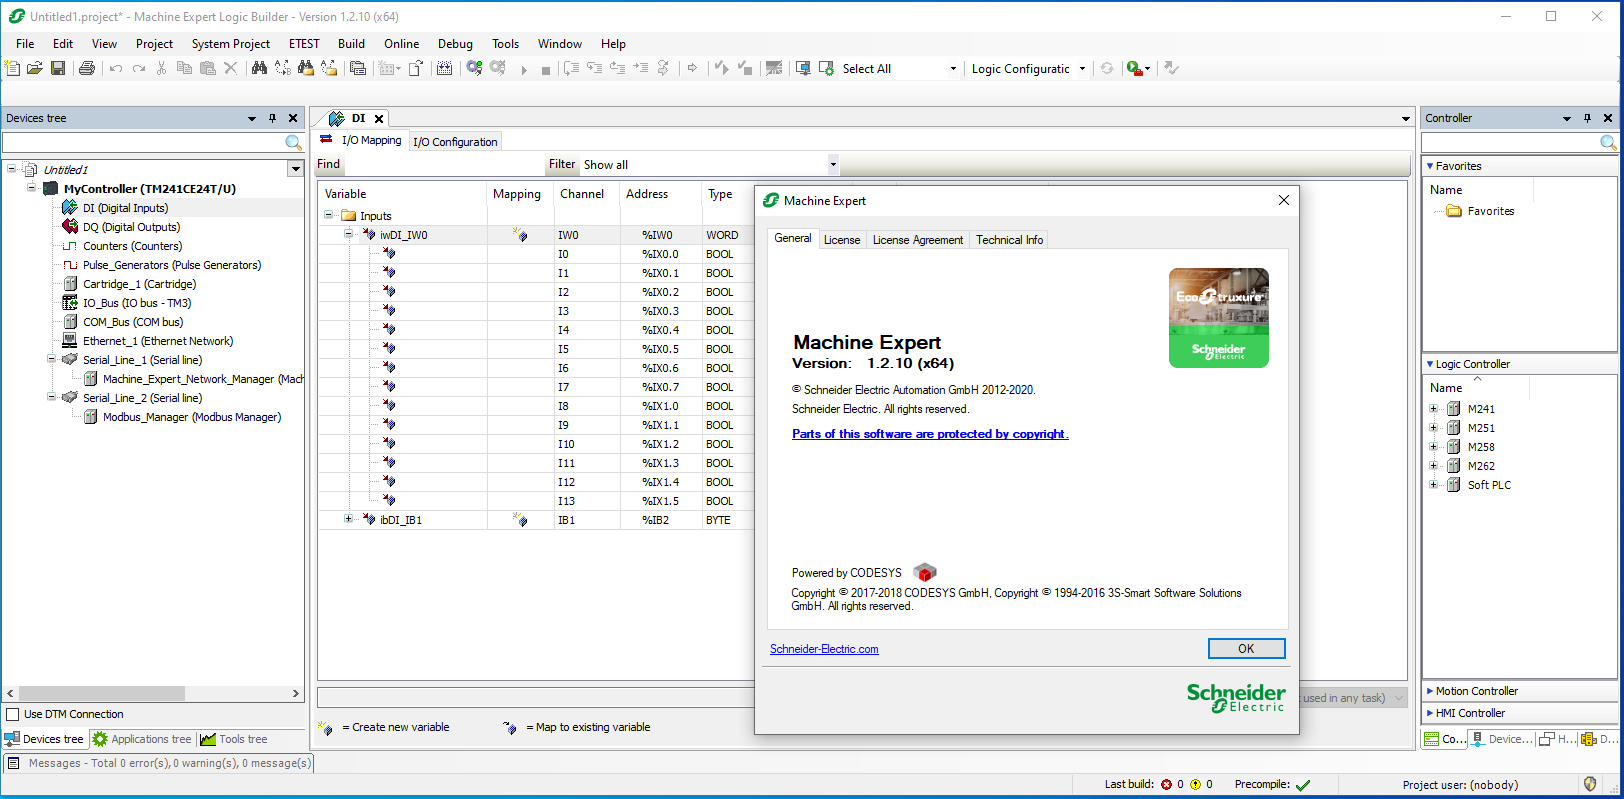Open the ETEST menu
This screenshot has height=799, width=1624.
point(304,44)
